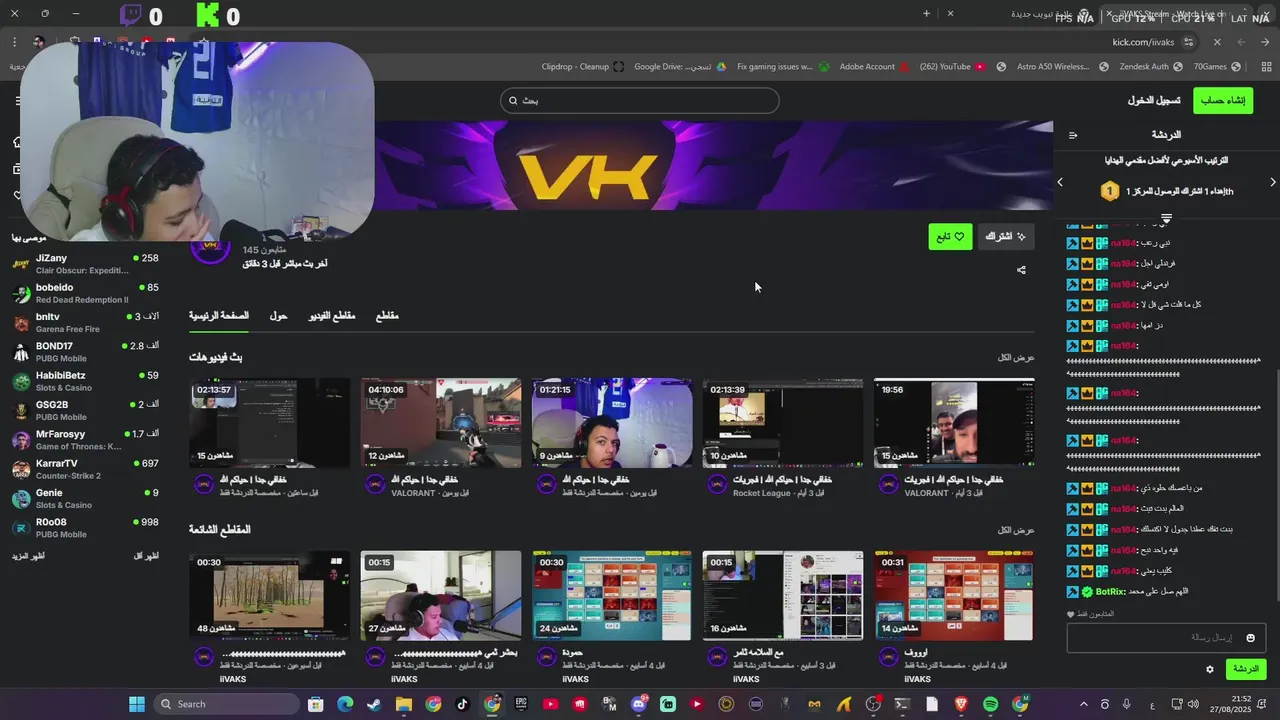This screenshot has width=1280, height=720.
Task: Open the About tab
Action: tap(278, 316)
